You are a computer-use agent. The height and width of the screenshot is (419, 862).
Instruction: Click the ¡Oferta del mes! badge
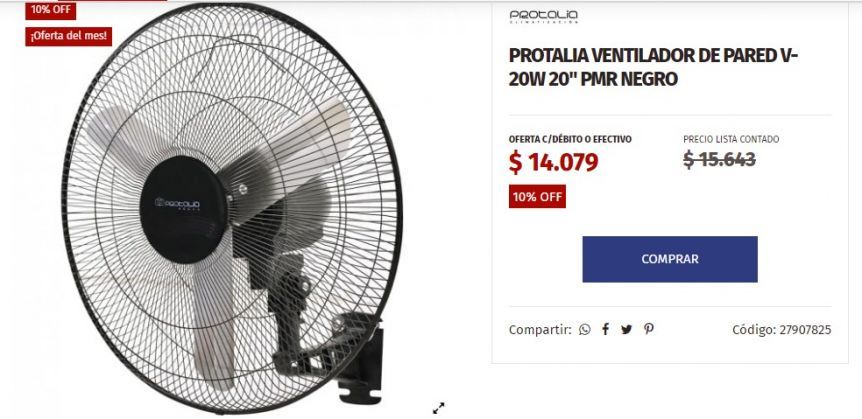(69, 36)
